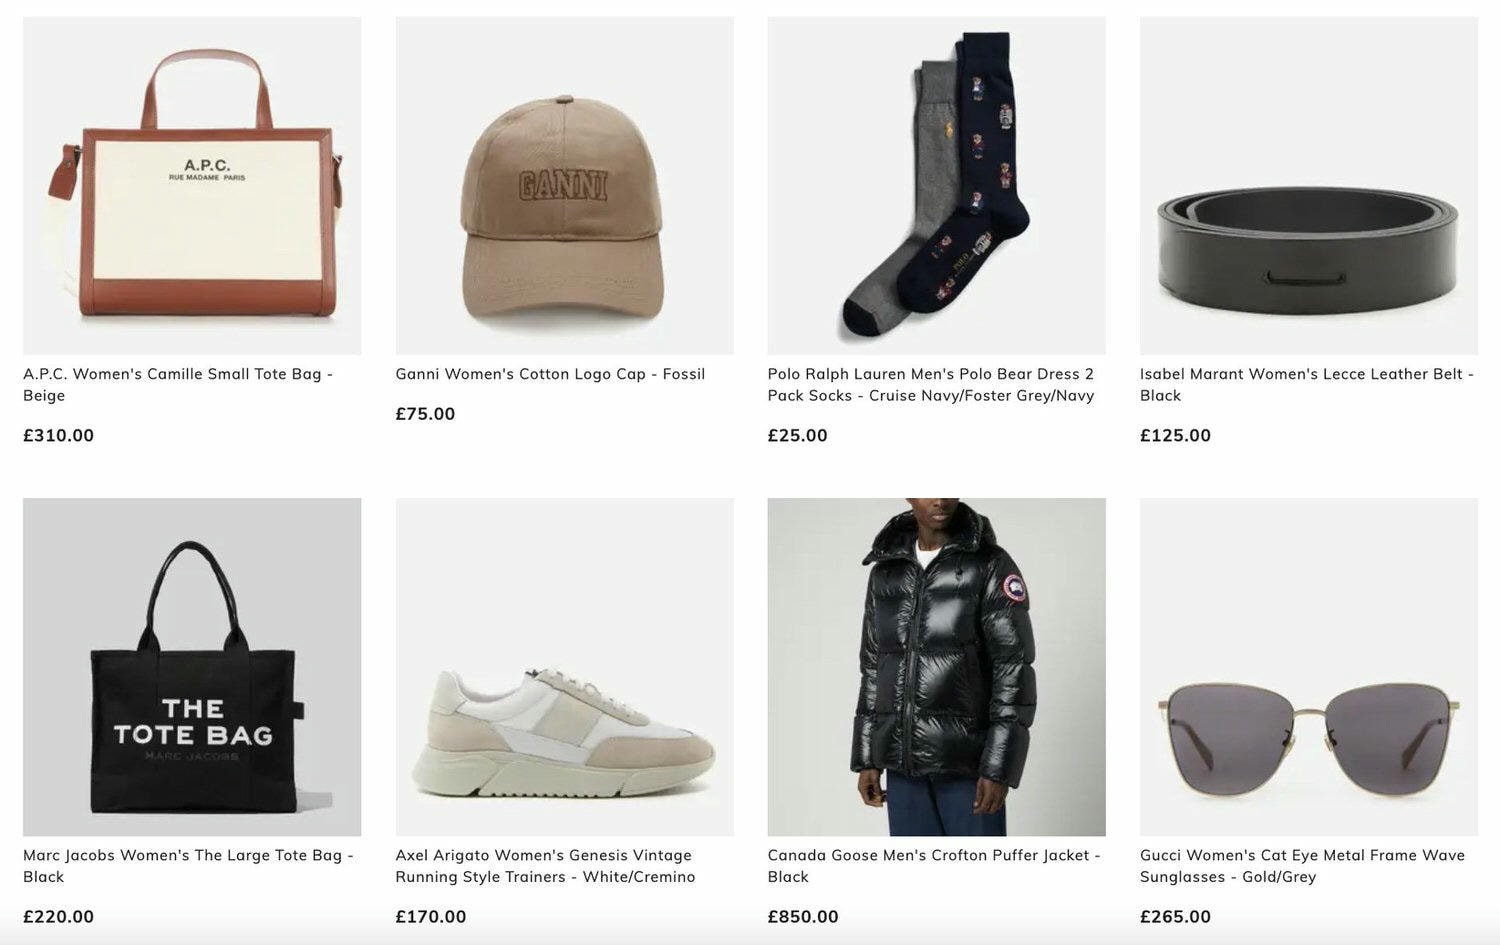View the Polo Bear socks product image
This screenshot has height=945, width=1500.
[x=936, y=185]
